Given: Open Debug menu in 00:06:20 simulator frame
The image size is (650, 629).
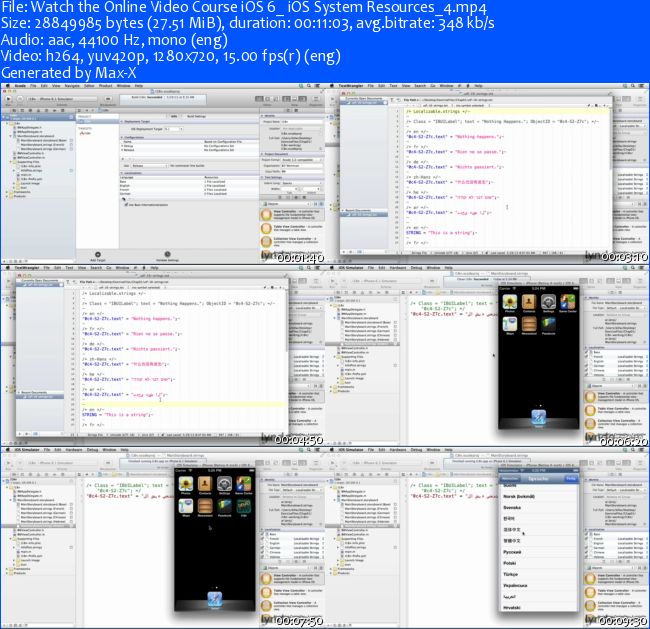Looking at the screenshot, I should point(416,268).
